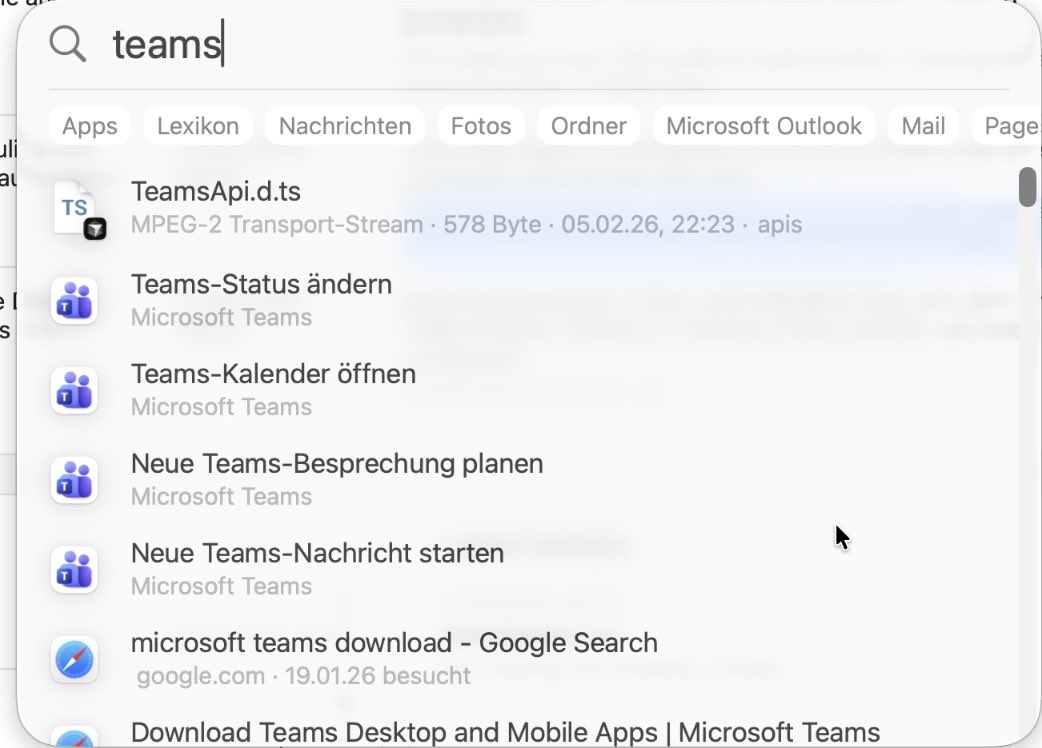Viewport: 1042px width, 748px height.
Task: Choose the Ordner filter
Action: pyautogui.click(x=589, y=126)
